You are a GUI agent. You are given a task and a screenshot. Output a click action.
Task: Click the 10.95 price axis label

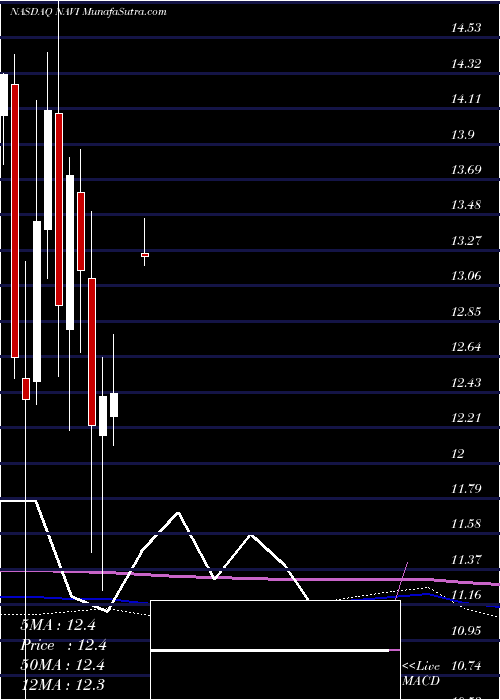pos(466,631)
